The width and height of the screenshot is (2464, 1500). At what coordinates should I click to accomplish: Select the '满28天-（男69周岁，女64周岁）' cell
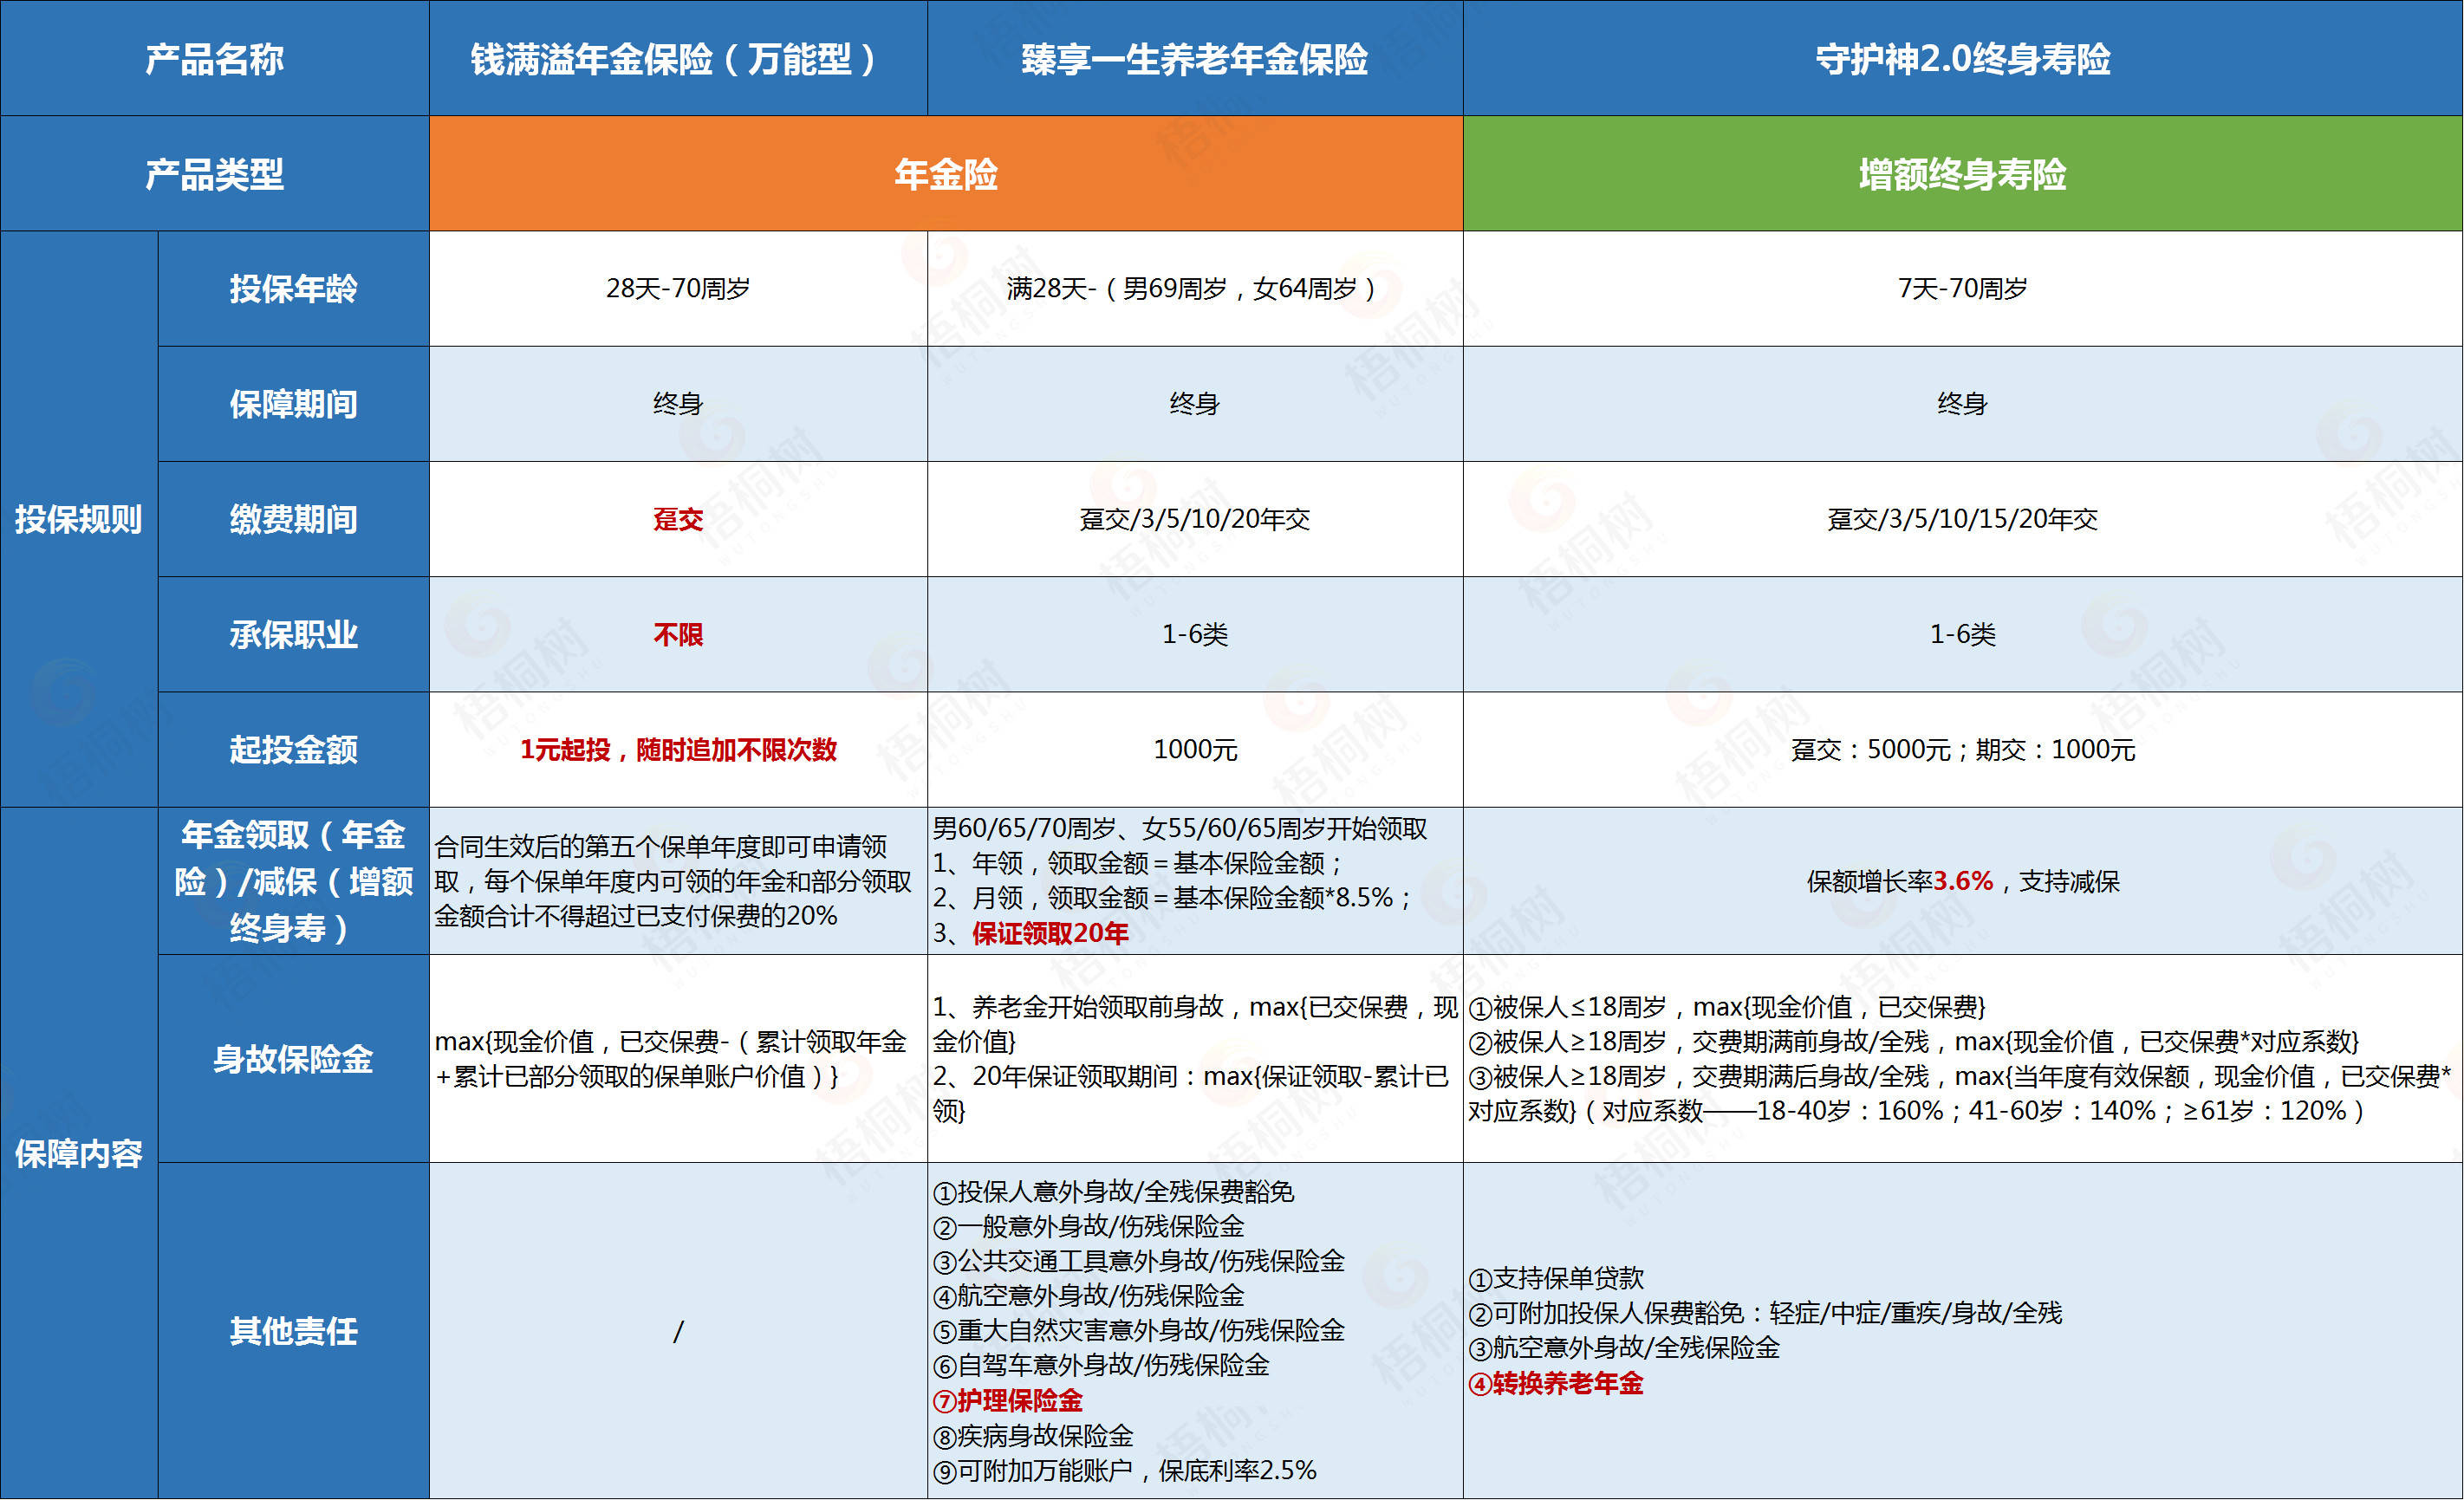point(1195,289)
